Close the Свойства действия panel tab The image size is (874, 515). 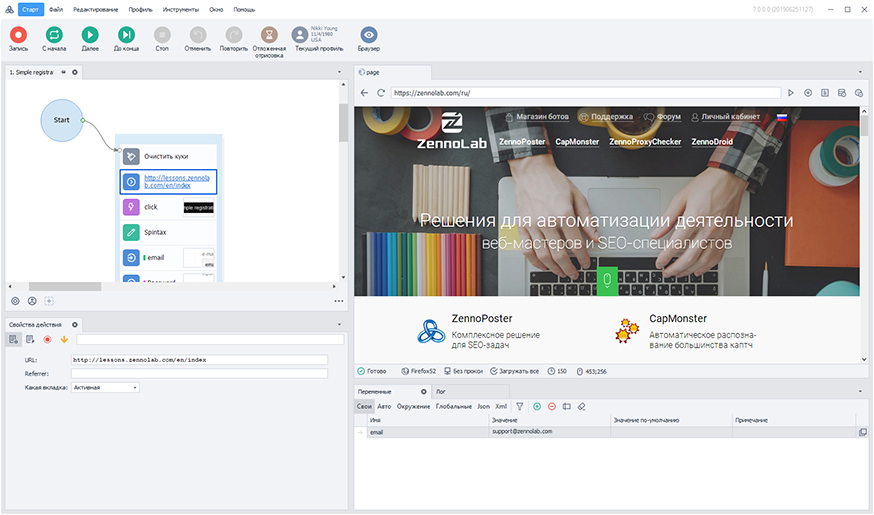click(x=75, y=324)
